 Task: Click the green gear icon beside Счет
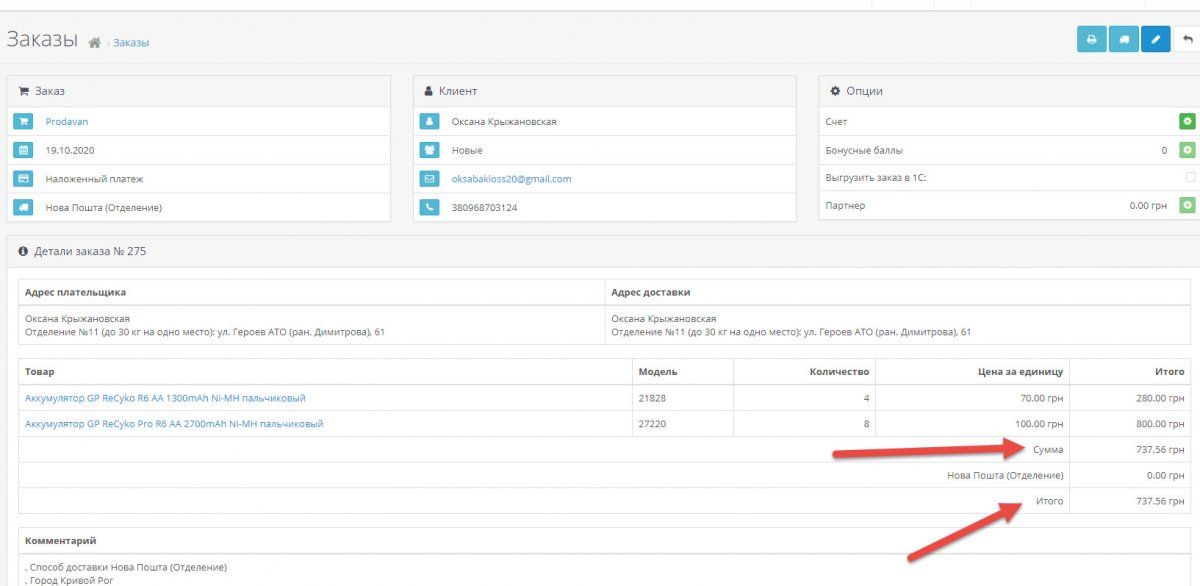[1187, 121]
